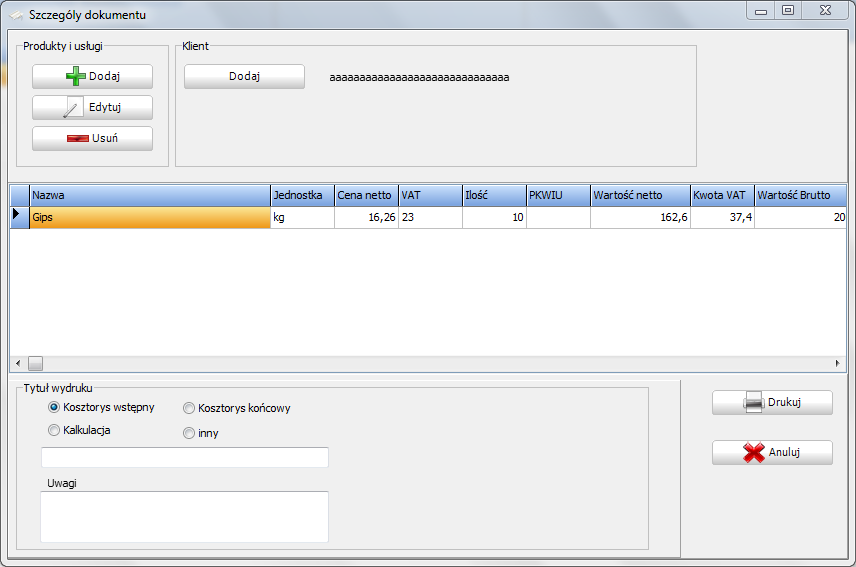Click the PKWIU column header
This screenshot has height=567, width=856.
(x=558, y=195)
